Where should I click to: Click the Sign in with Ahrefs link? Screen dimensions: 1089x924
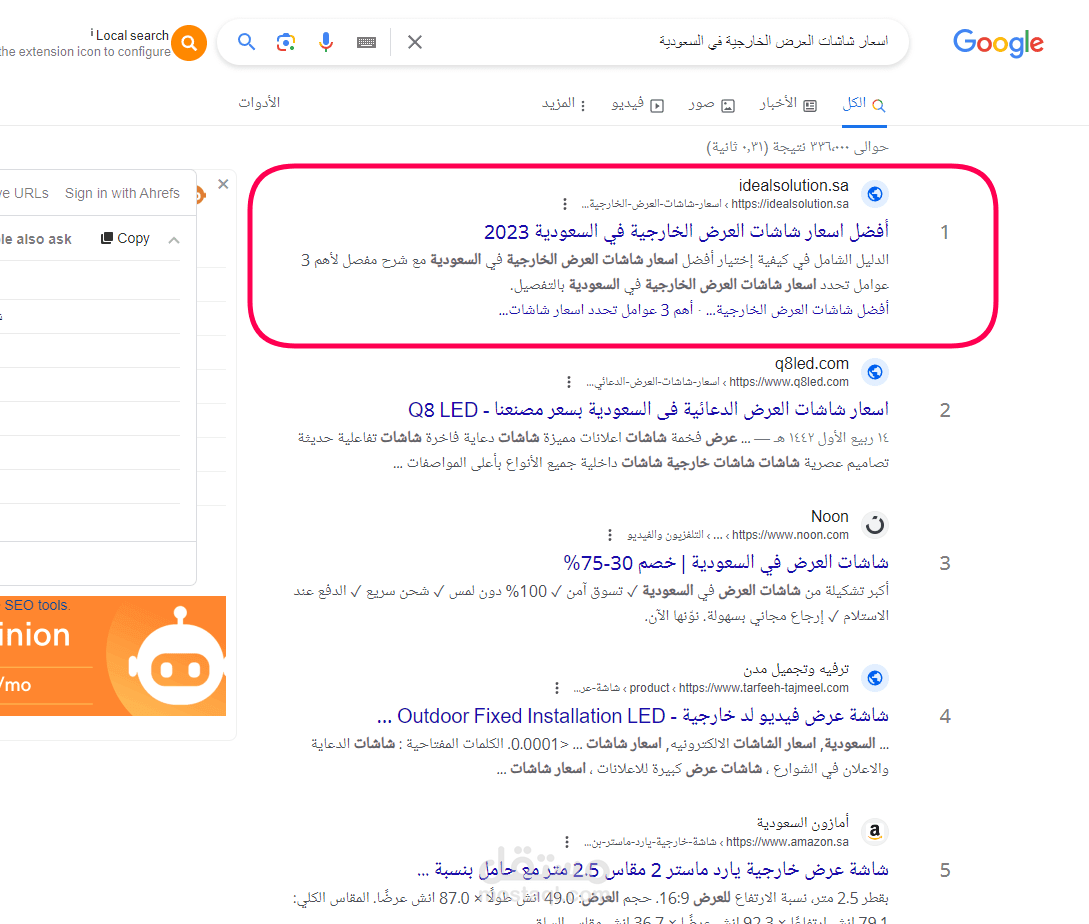(122, 192)
